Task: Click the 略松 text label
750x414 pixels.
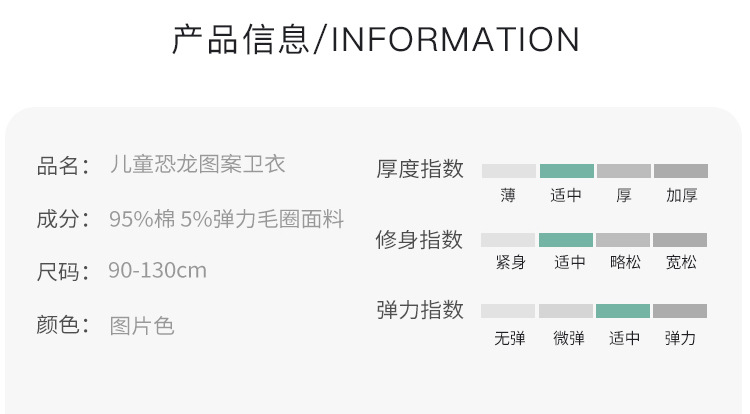Action: (624, 263)
